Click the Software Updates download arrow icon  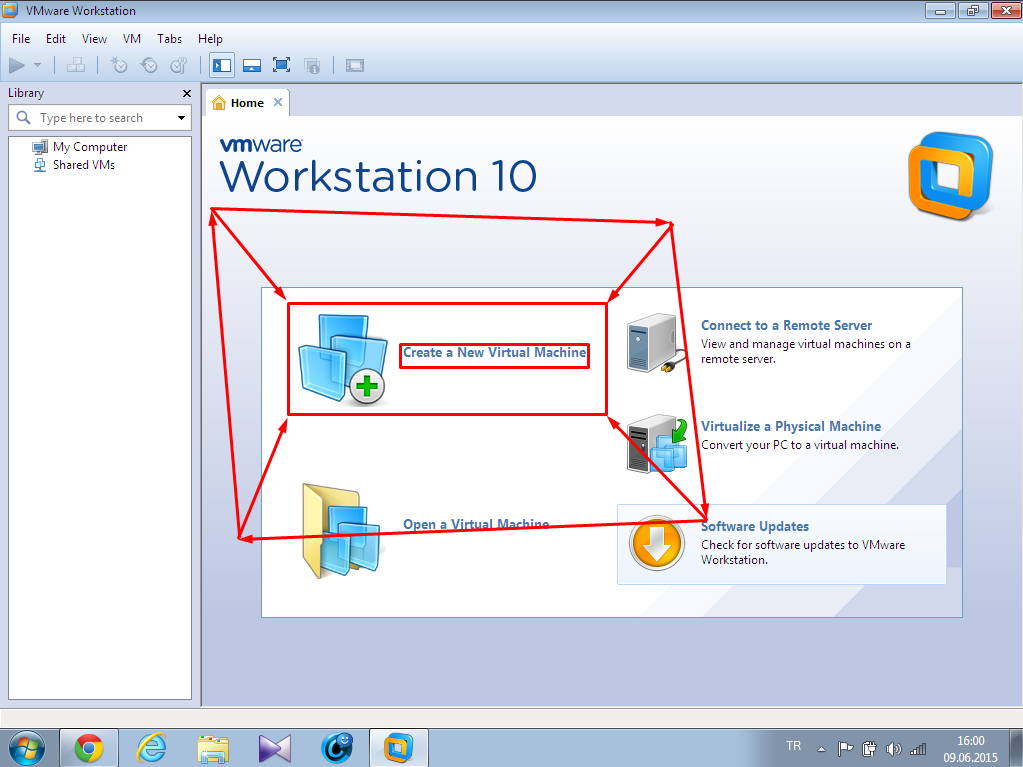tap(656, 543)
